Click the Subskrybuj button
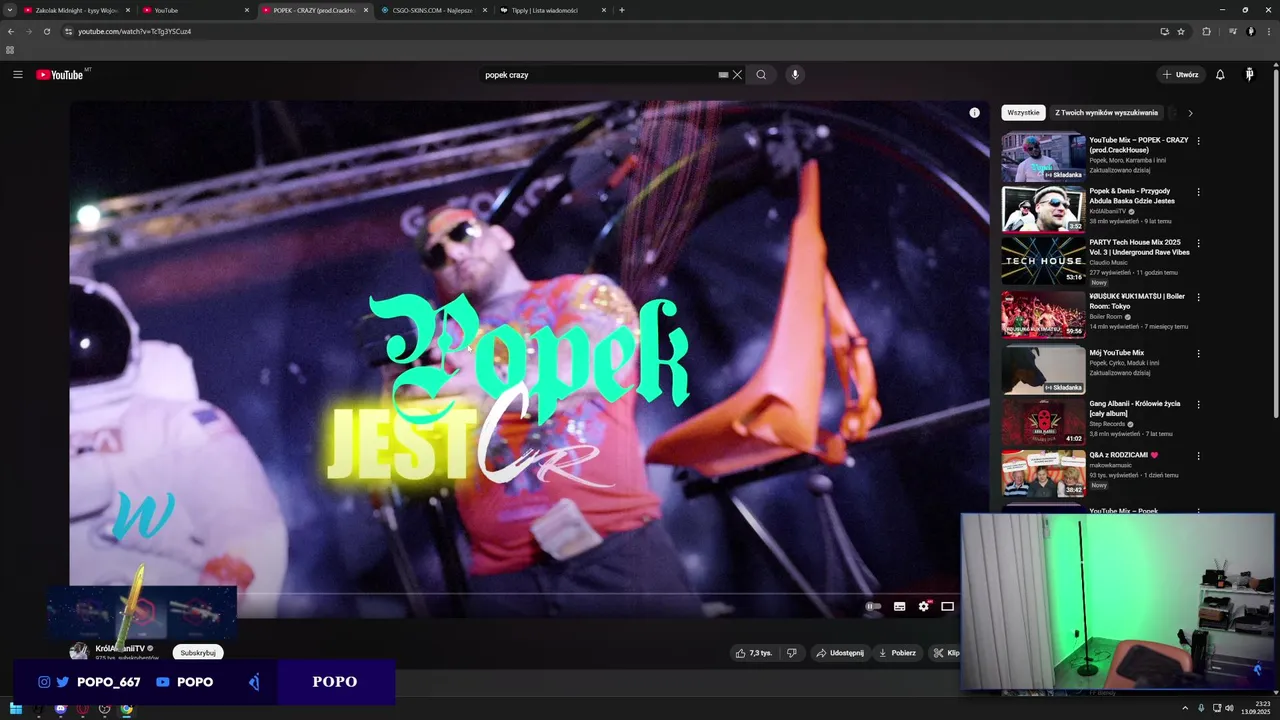 point(198,653)
